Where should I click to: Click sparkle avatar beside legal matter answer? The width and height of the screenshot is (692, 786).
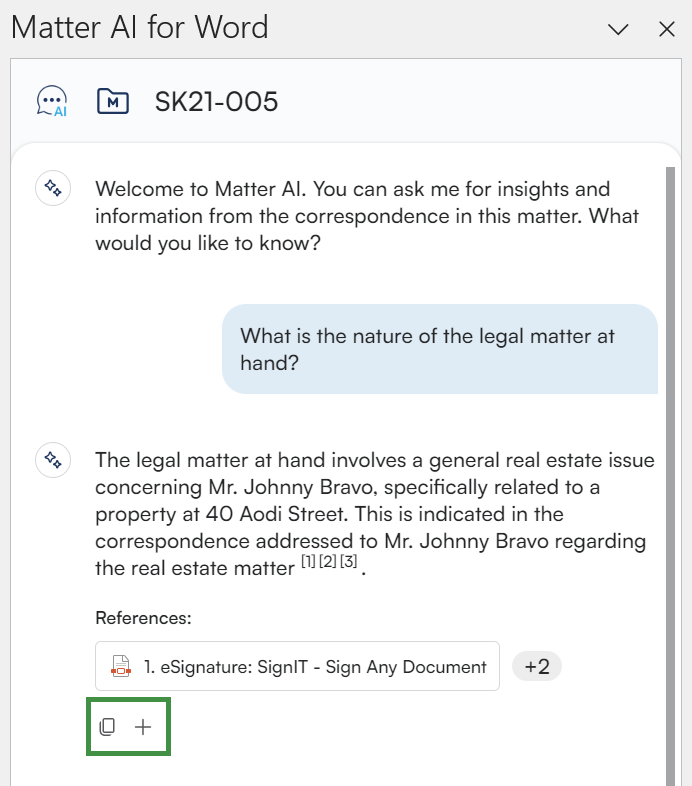coord(52,460)
